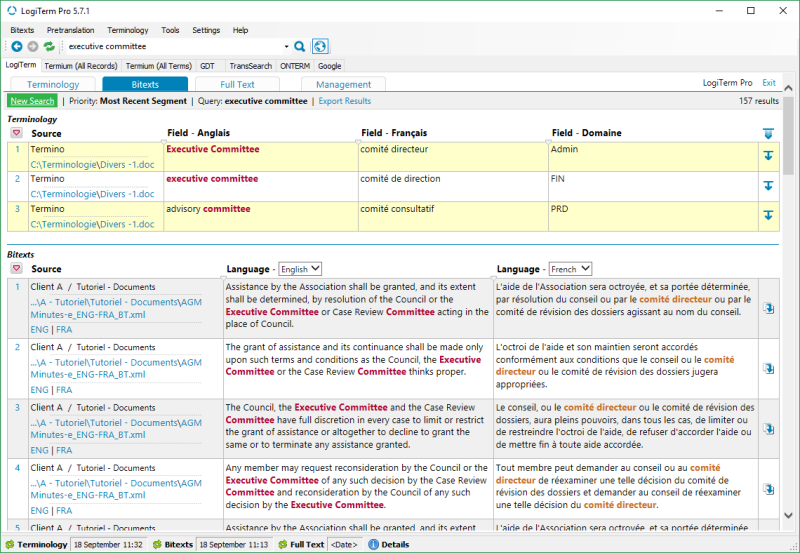Open the Tools menu
This screenshot has height=553, width=800.
170,30
